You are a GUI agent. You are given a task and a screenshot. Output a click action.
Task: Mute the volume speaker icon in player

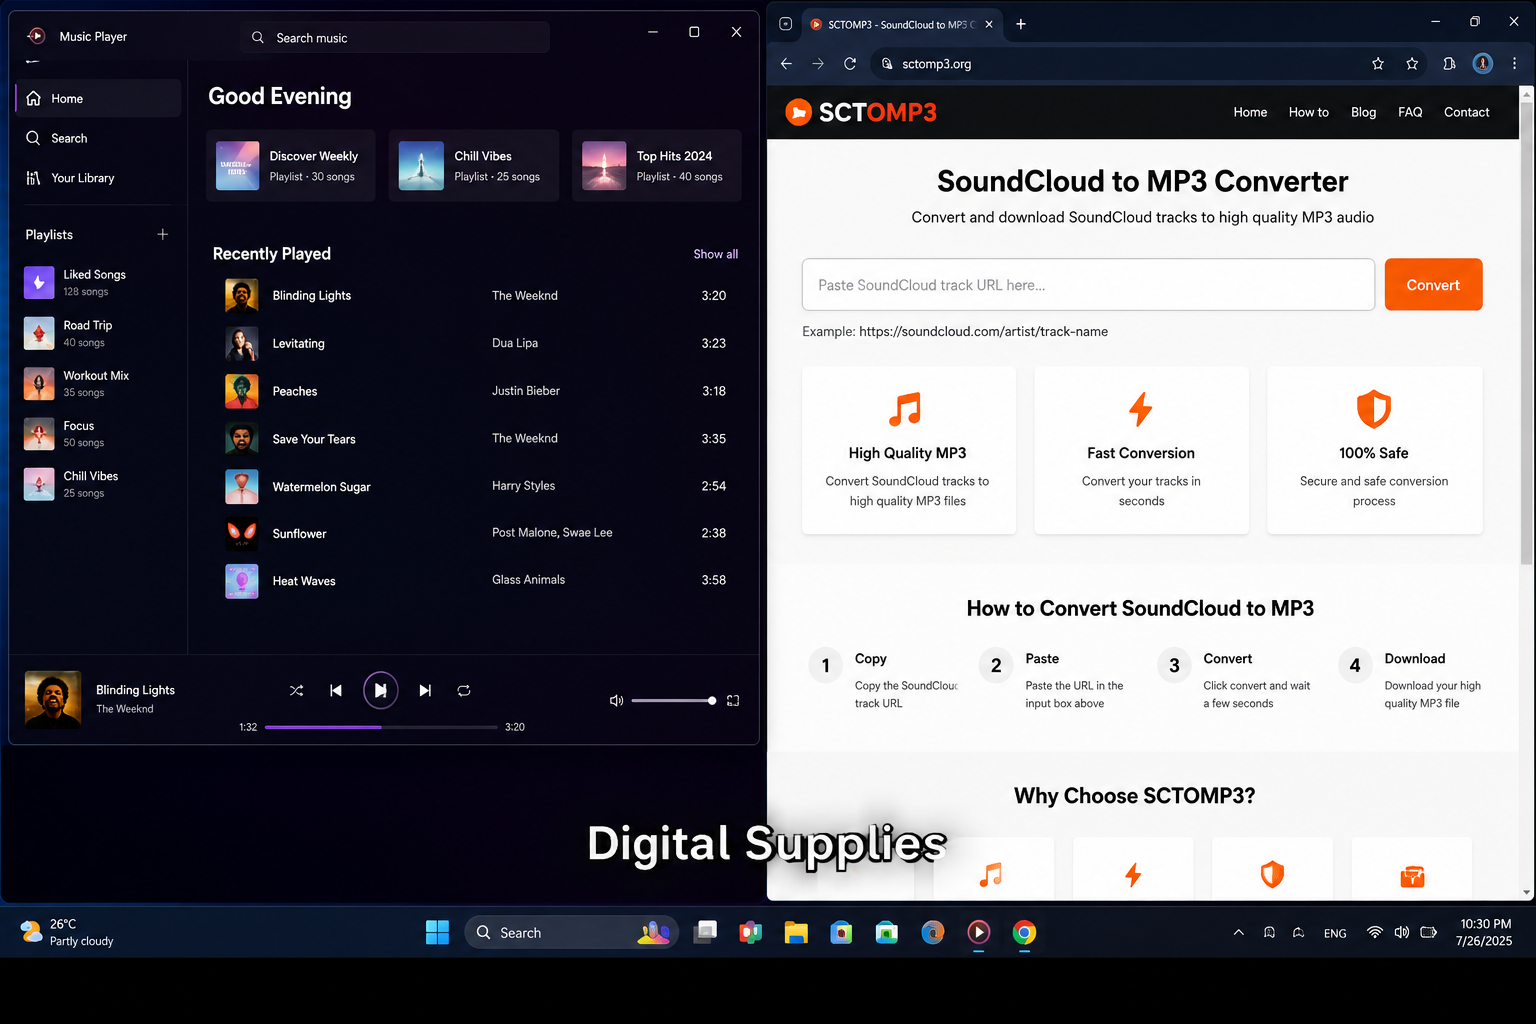pyautogui.click(x=616, y=701)
